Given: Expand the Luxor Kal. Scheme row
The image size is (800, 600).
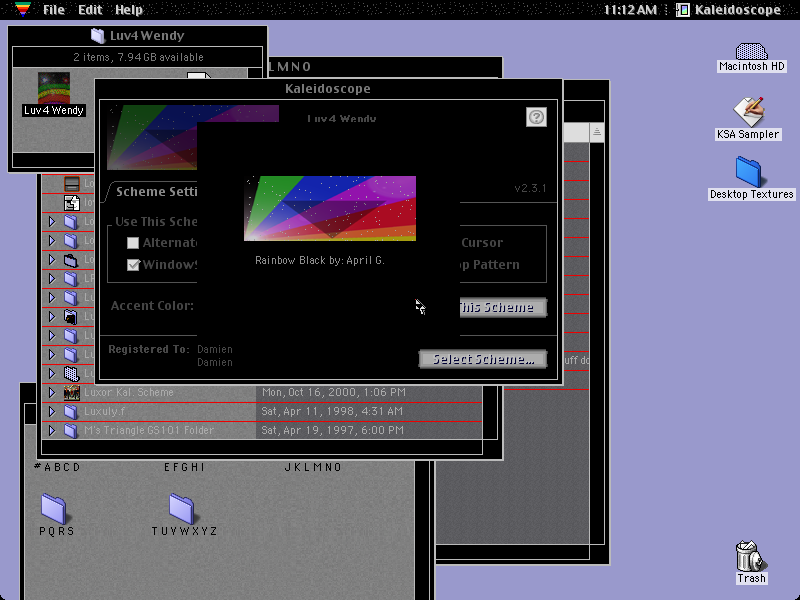Looking at the screenshot, I should click(x=52, y=392).
